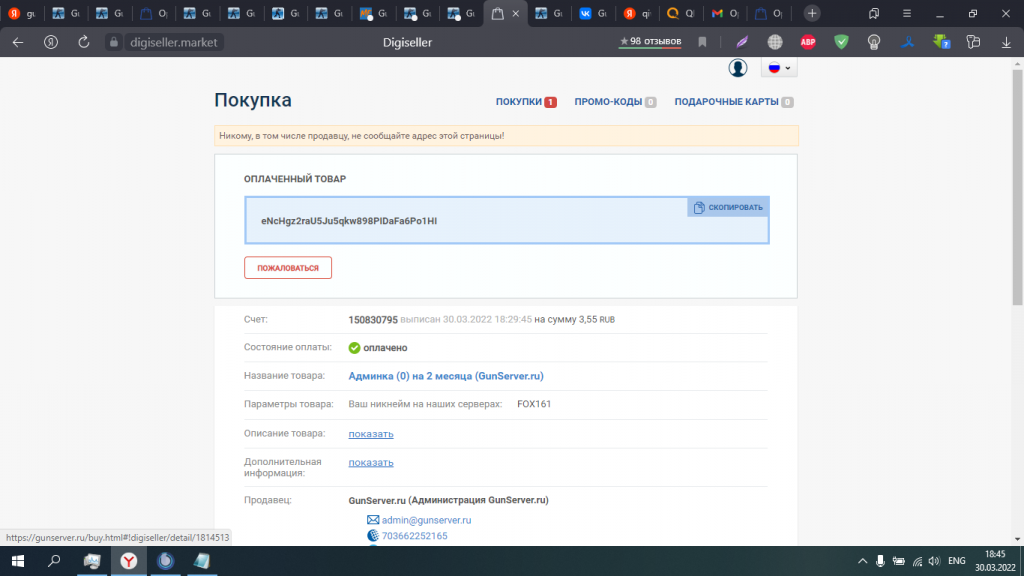The width and height of the screenshot is (1024, 576).
Task: Open the VK browser tab
Action: [x=596, y=14]
